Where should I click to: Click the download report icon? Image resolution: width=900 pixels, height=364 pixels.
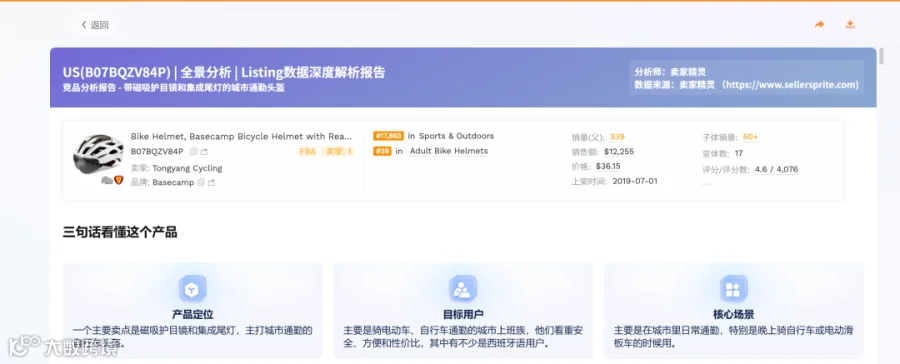pyautogui.click(x=850, y=25)
